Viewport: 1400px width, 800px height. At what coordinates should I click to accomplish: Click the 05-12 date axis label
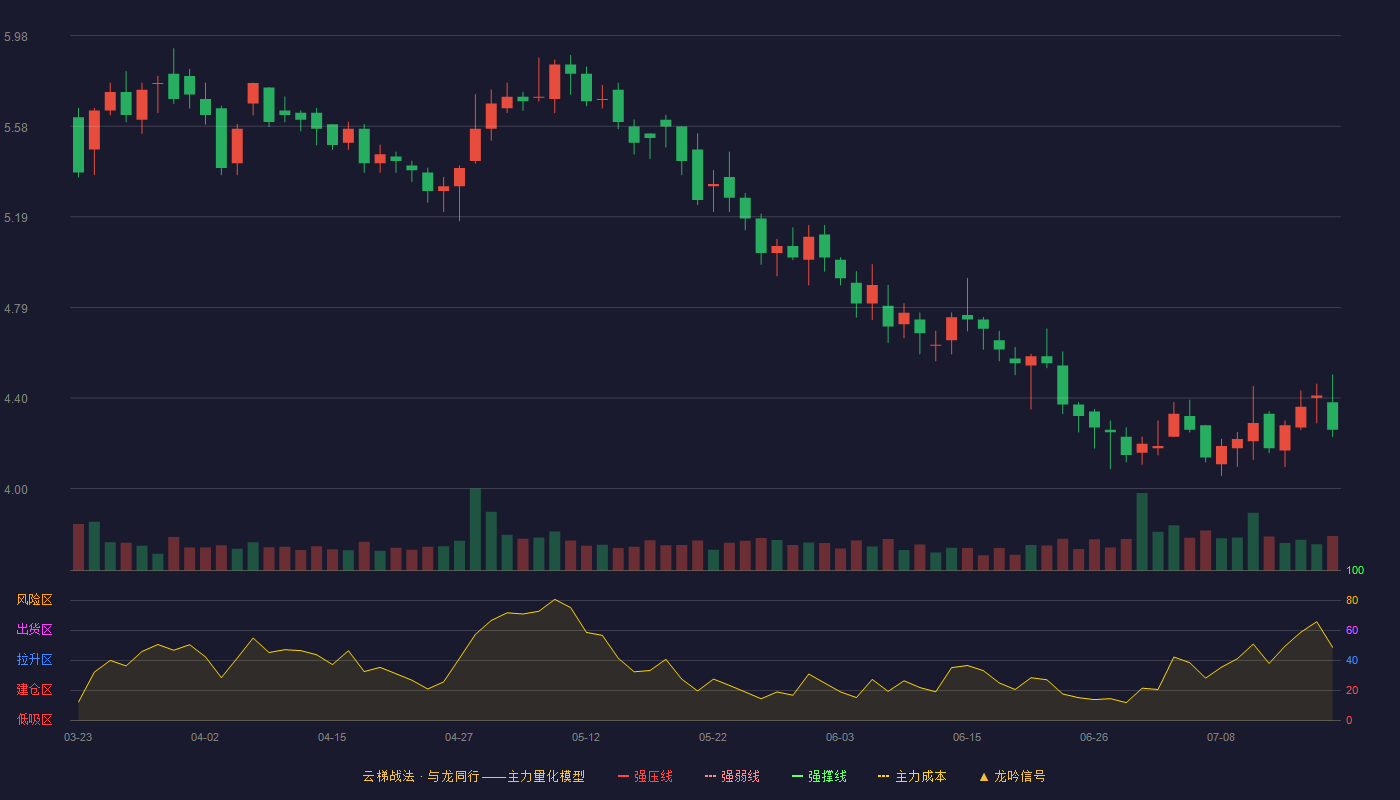(586, 737)
